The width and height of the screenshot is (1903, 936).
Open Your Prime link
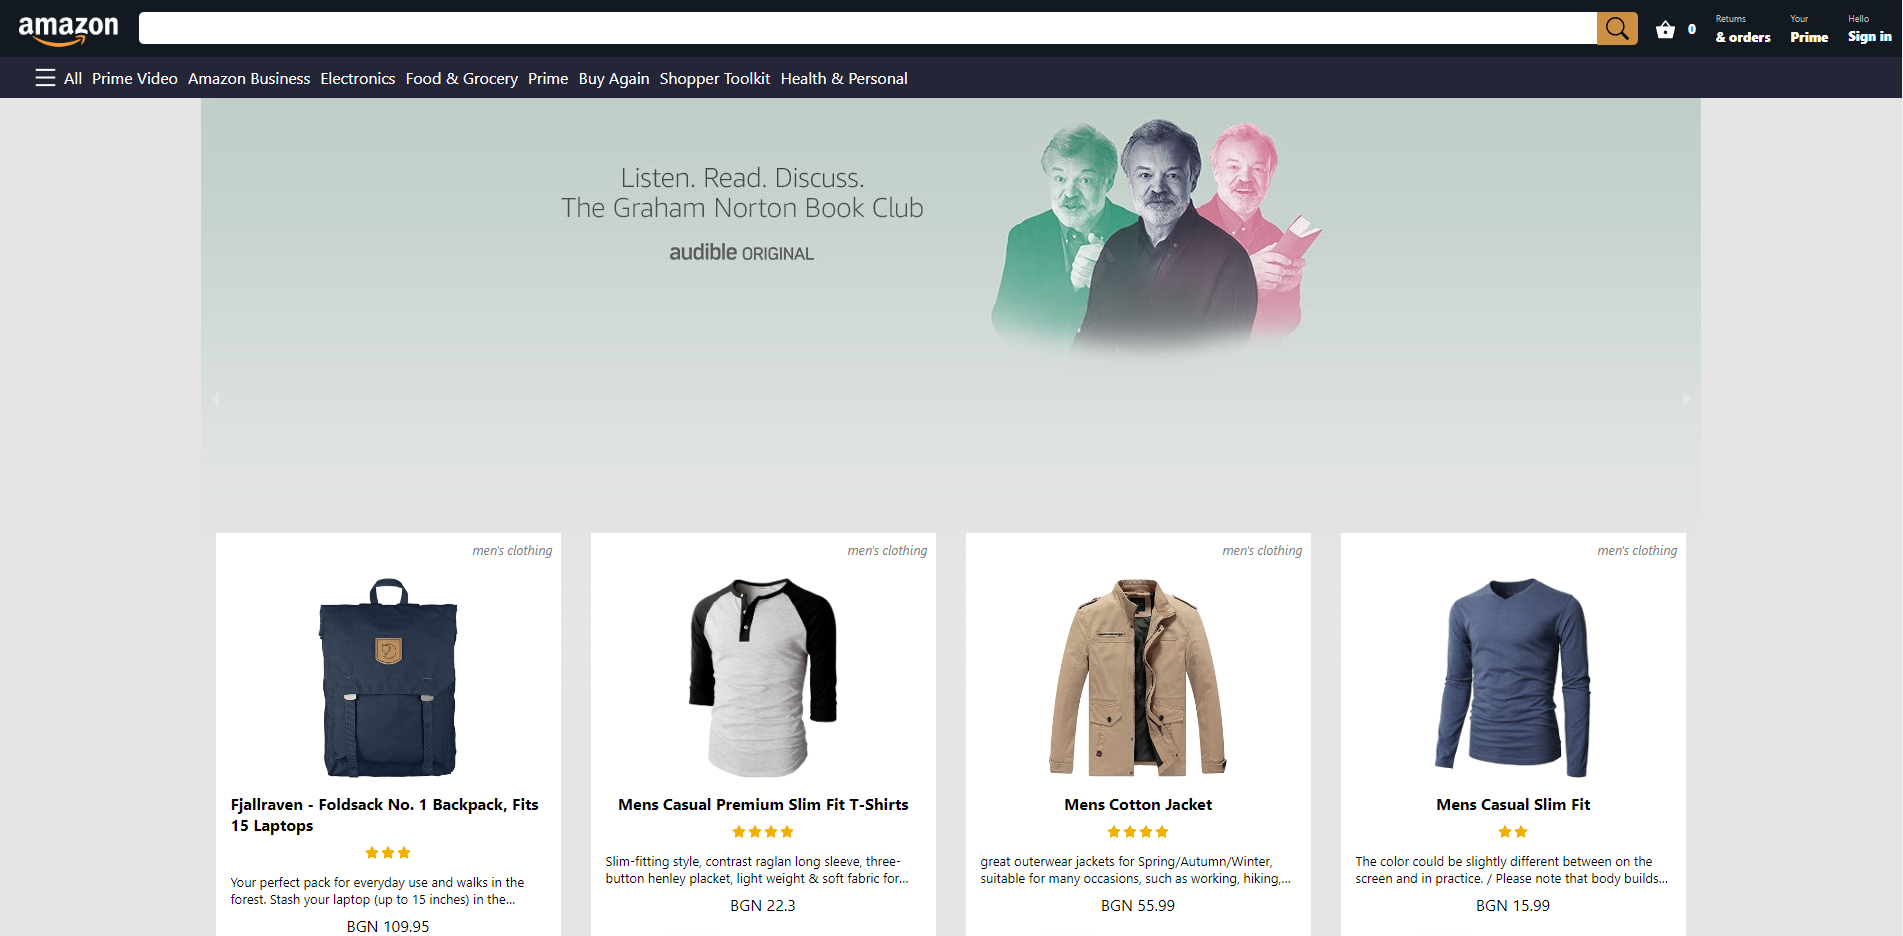click(x=1808, y=29)
